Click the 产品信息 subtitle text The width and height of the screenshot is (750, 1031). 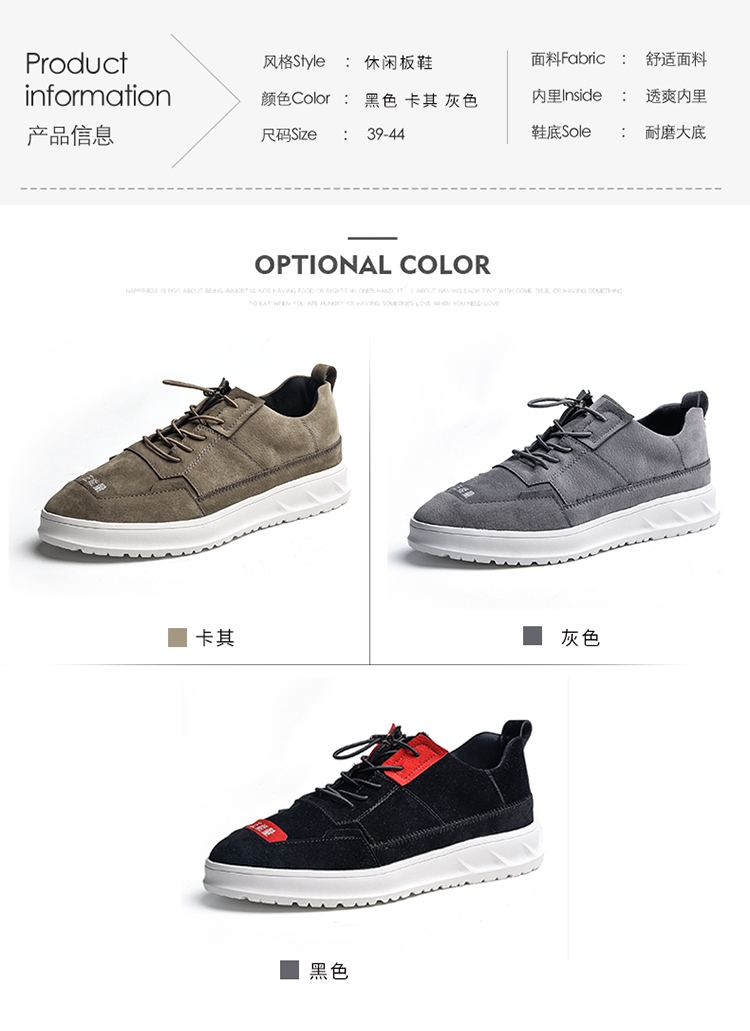pyautogui.click(x=70, y=135)
